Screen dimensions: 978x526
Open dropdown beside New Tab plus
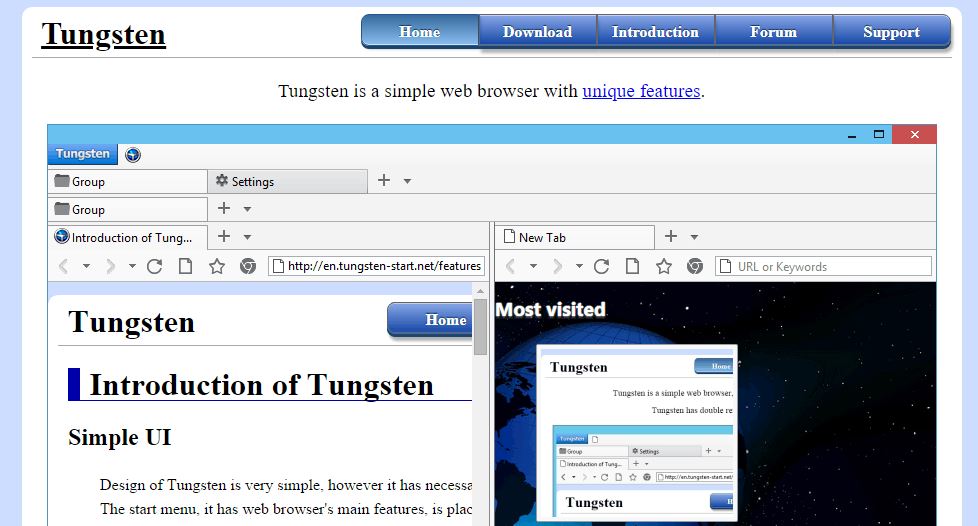(694, 237)
